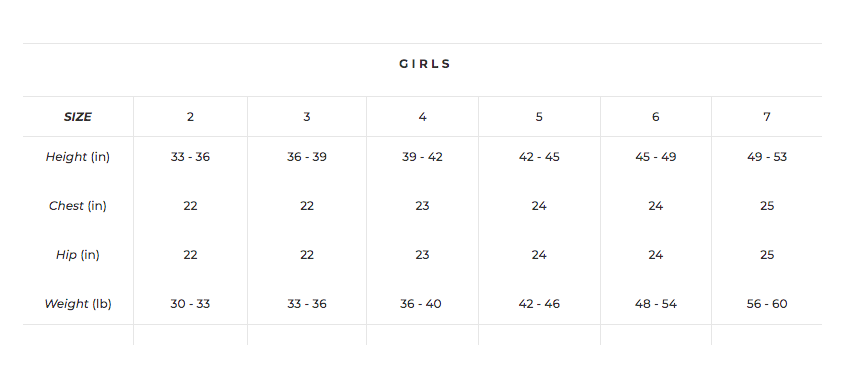Click height cell 33 - 36
This screenshot has width=854, height=380.
(x=190, y=157)
